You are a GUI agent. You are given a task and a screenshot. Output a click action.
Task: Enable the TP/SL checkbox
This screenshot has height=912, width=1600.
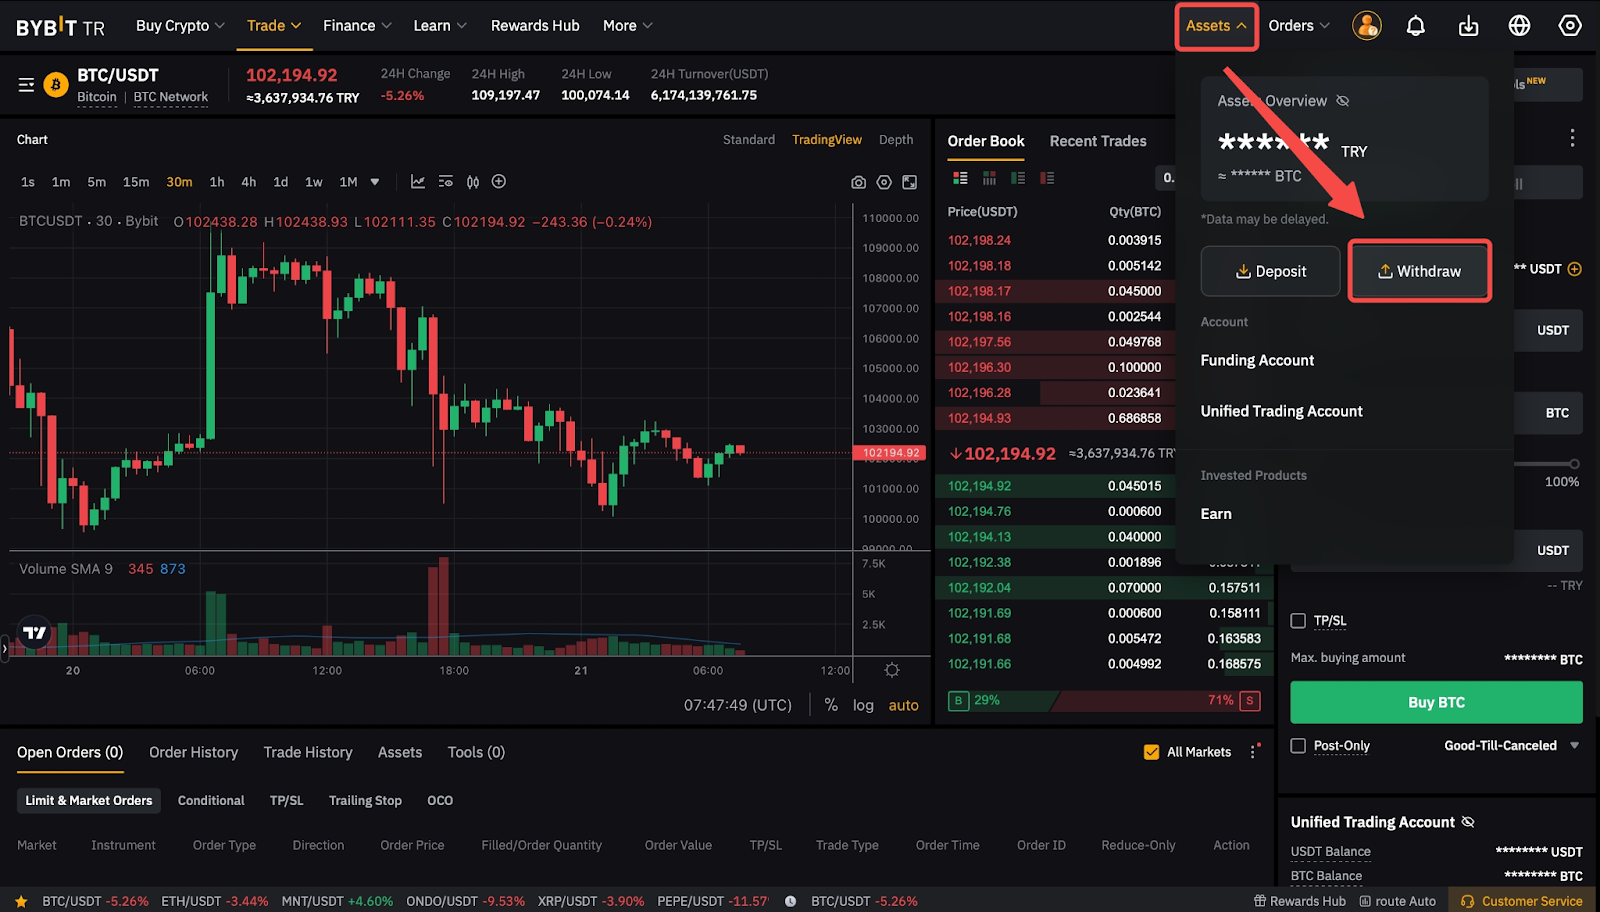coord(1298,621)
